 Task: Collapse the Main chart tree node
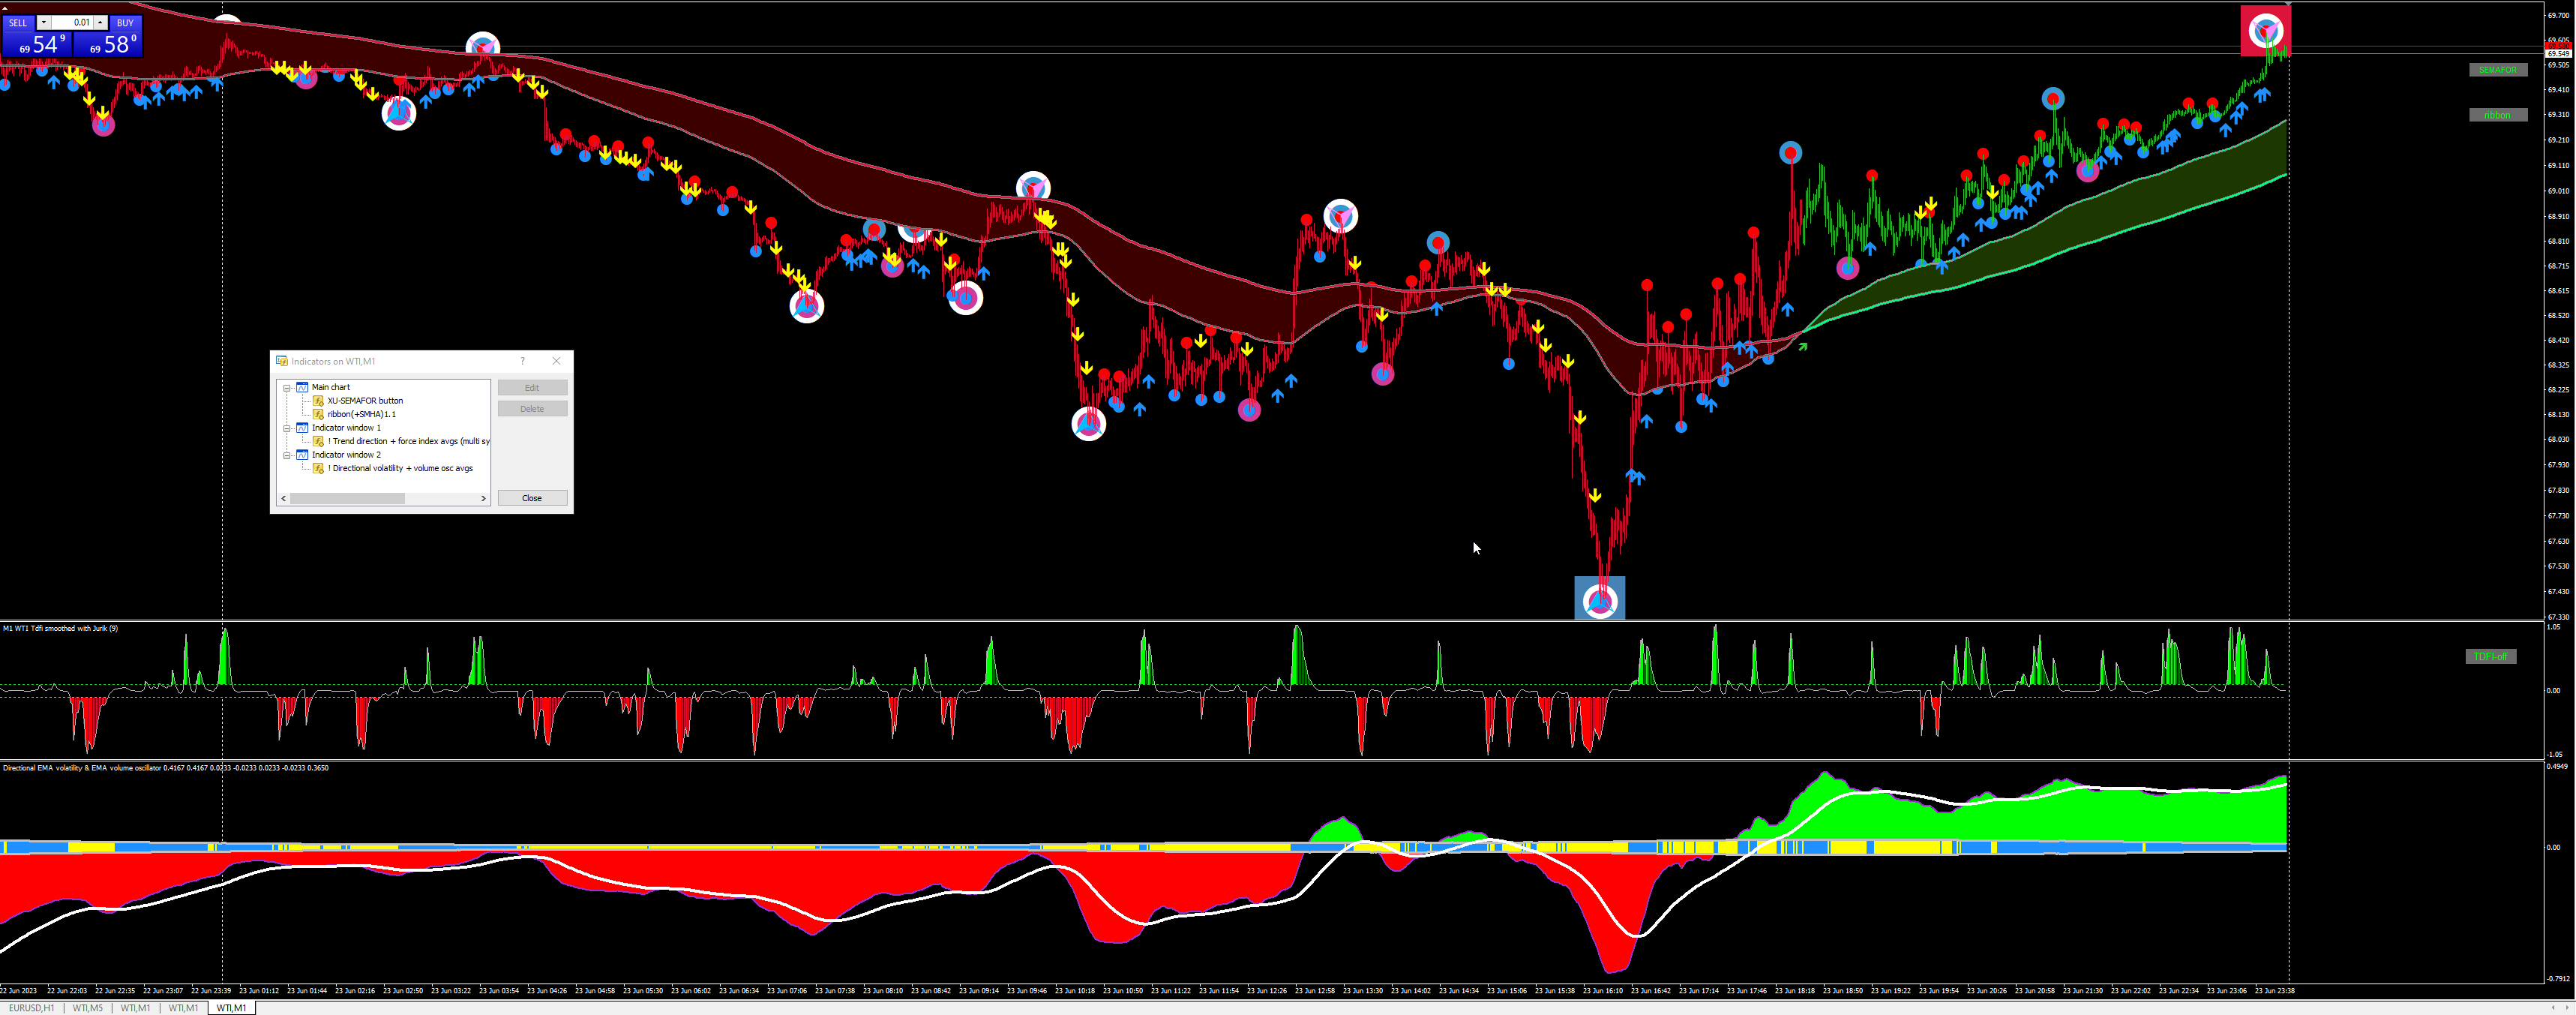pyautogui.click(x=287, y=387)
